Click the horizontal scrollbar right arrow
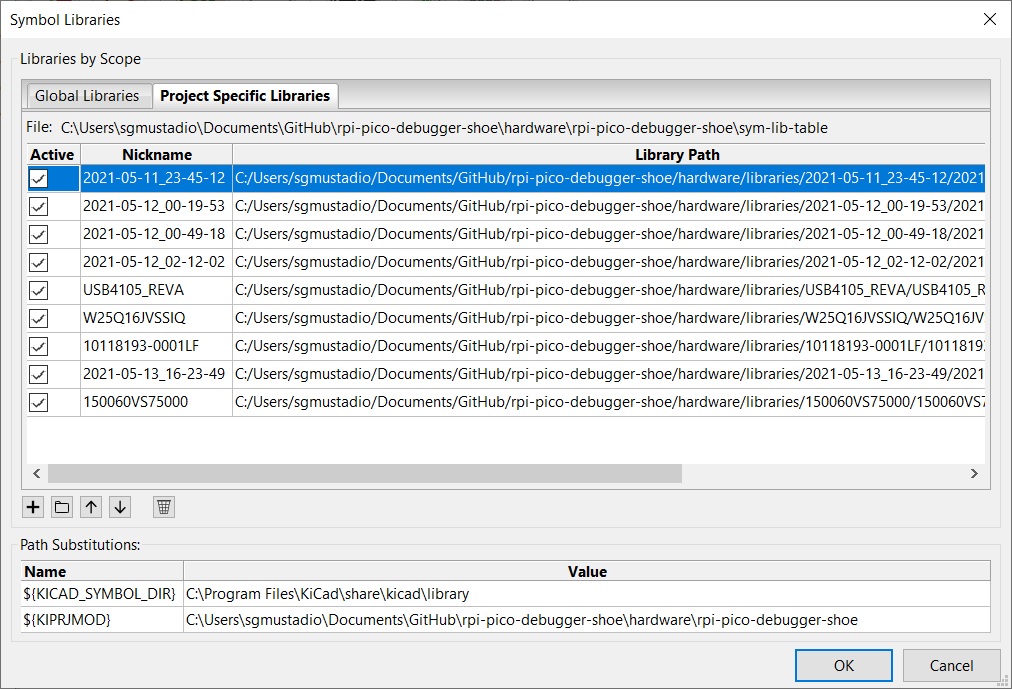Screen dimensions: 1012x689 click(x=972, y=474)
